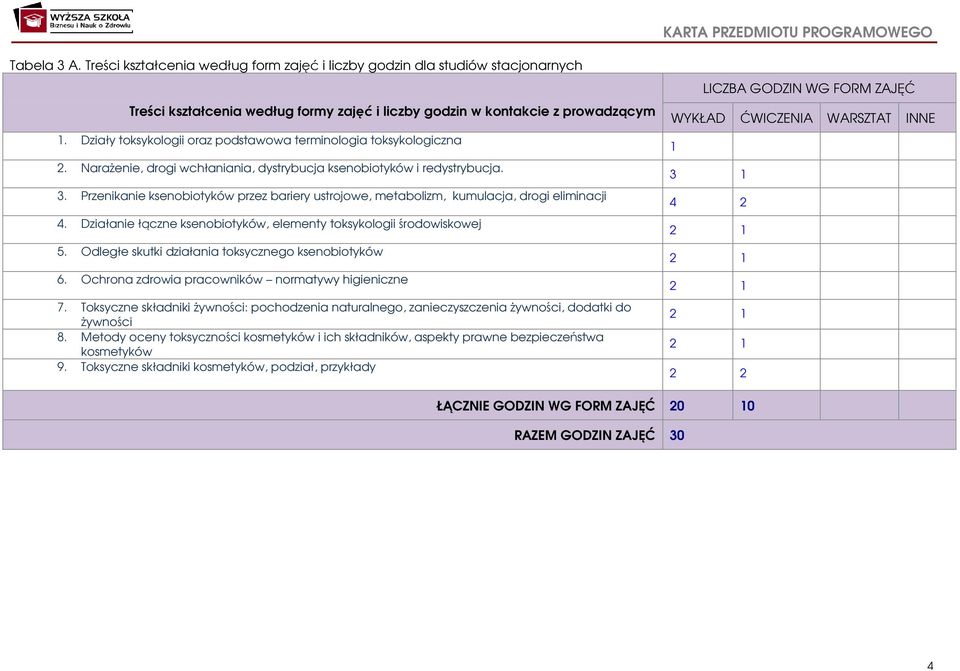The height and width of the screenshot is (671, 960).
Task: Click the KARTA PRZEDMIOTU PROGRAMOWEGO header text
Action: pyautogui.click(x=797, y=32)
